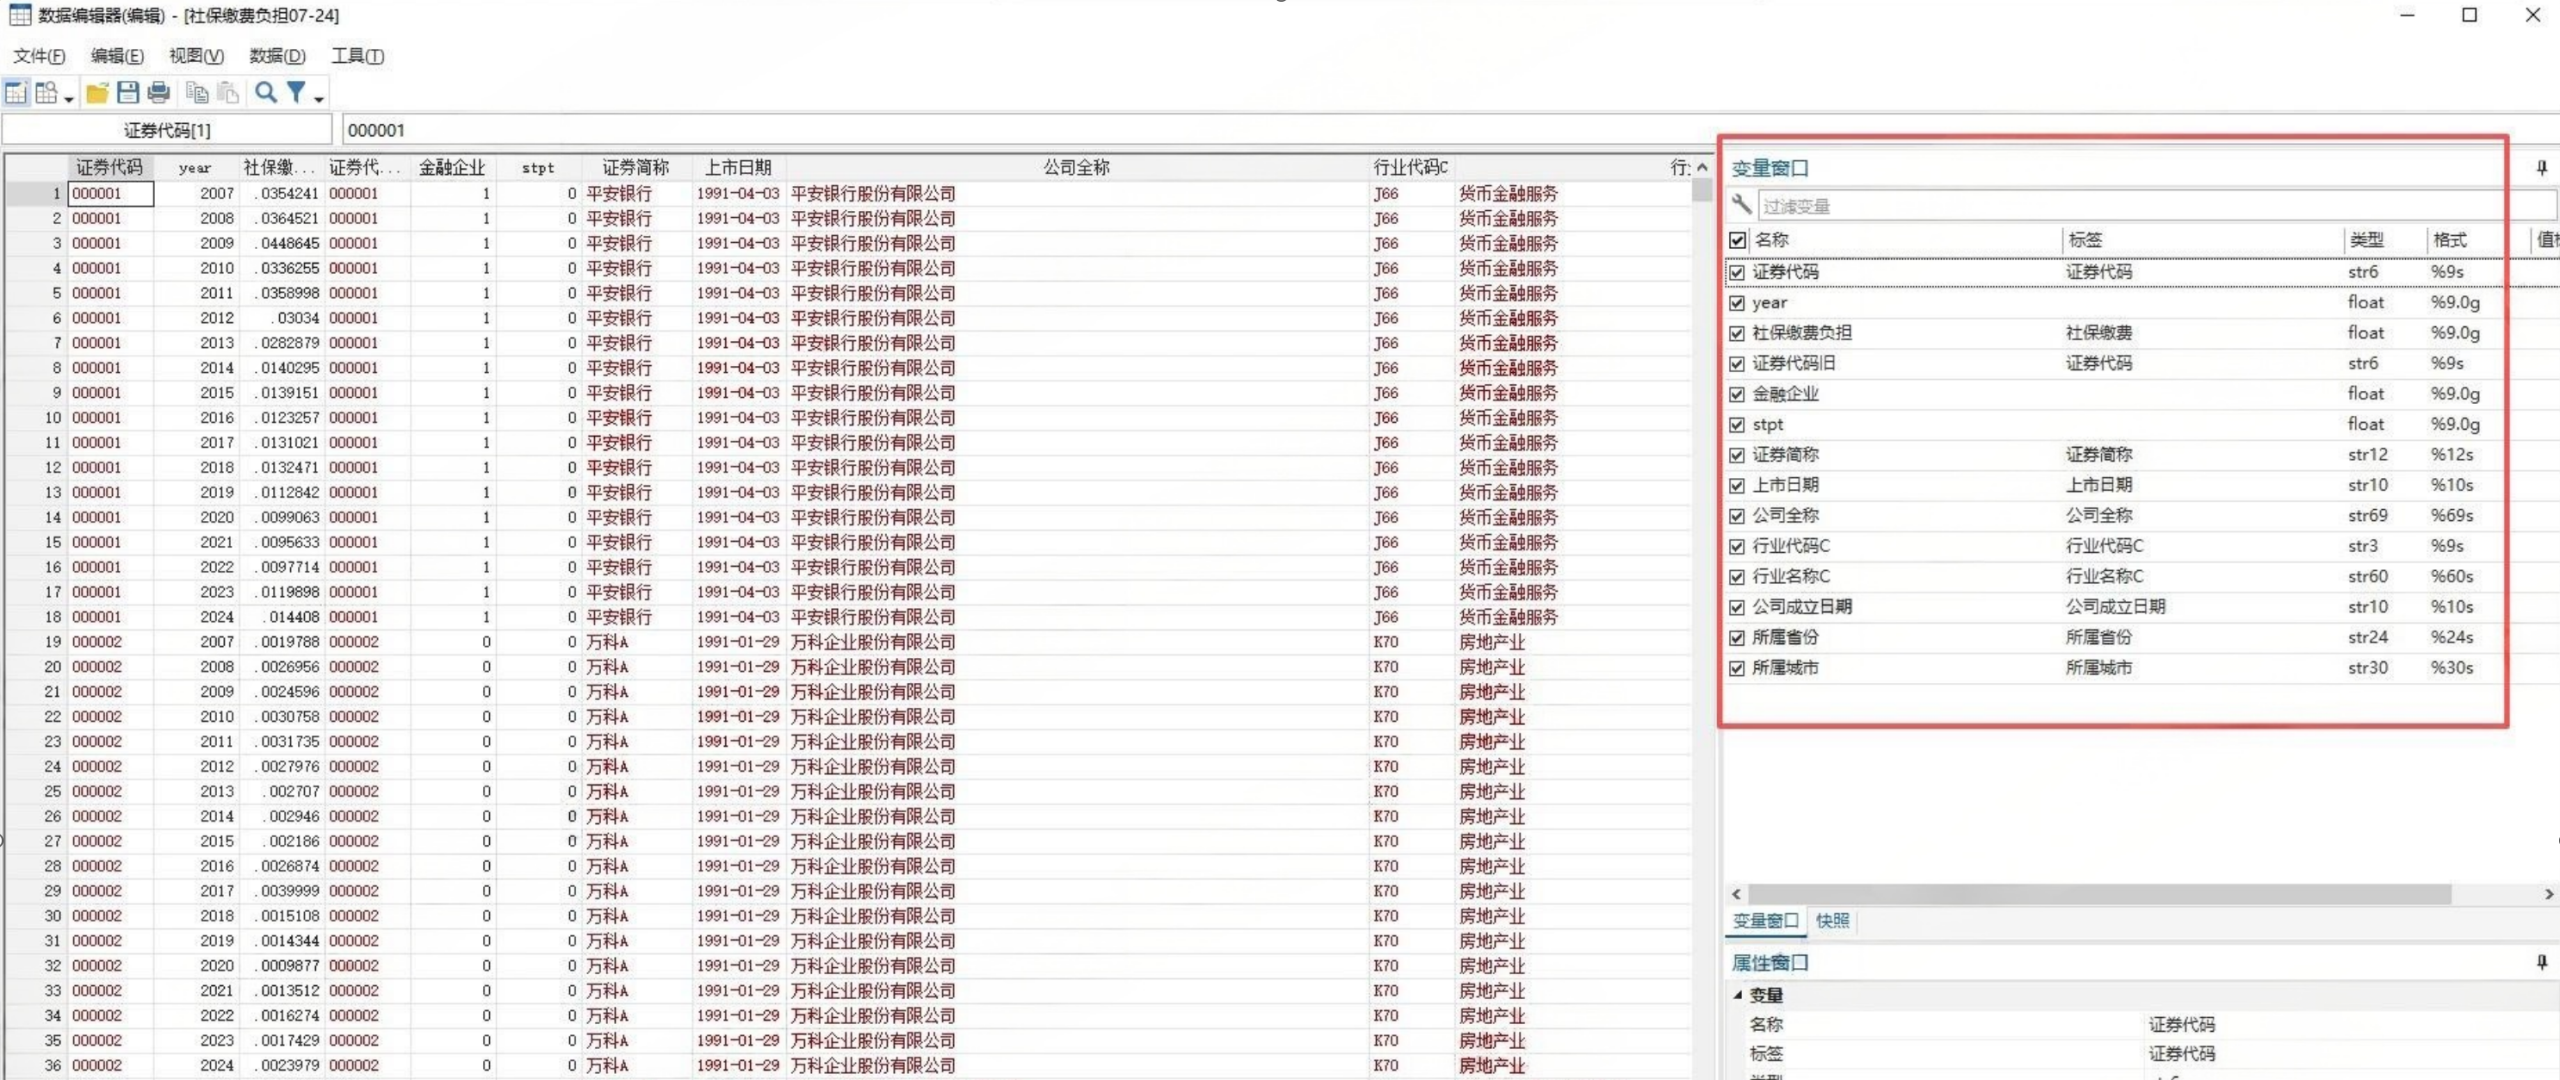
Task: Collapse the 变量 section in 属性窗口
Action: tap(1738, 995)
